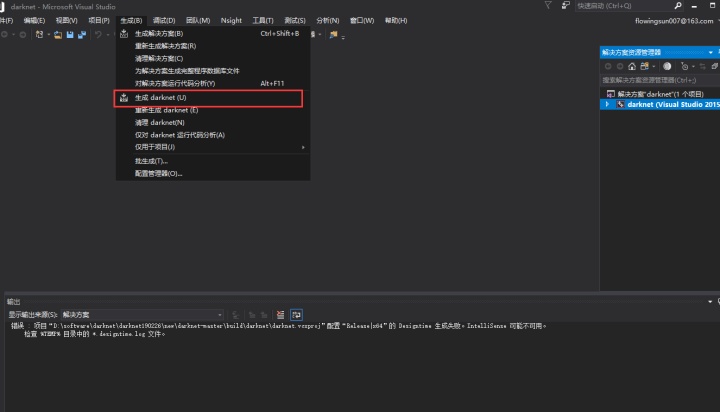Open the 显示输出来源 dropdown
The width and height of the screenshot is (720, 412).
click(x=143, y=315)
